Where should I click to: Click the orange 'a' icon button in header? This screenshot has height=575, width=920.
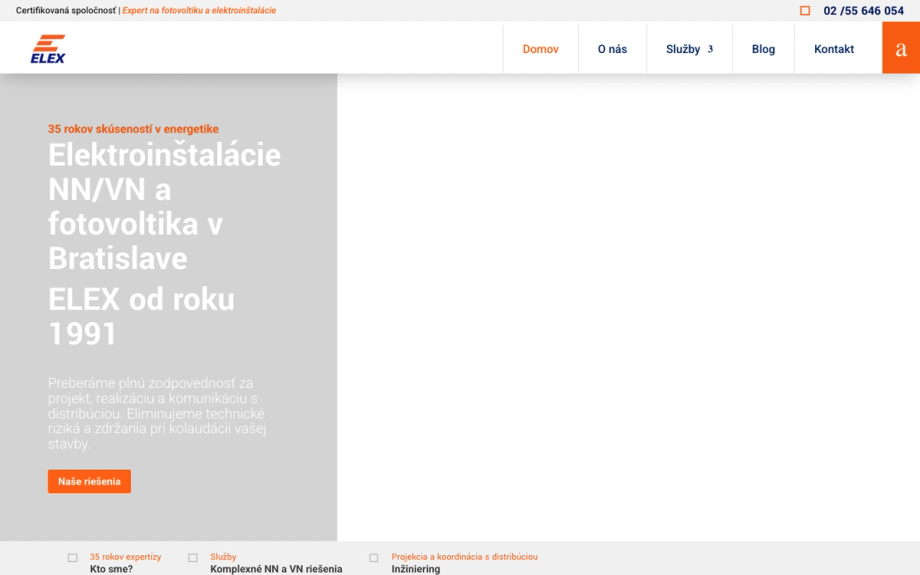(901, 48)
